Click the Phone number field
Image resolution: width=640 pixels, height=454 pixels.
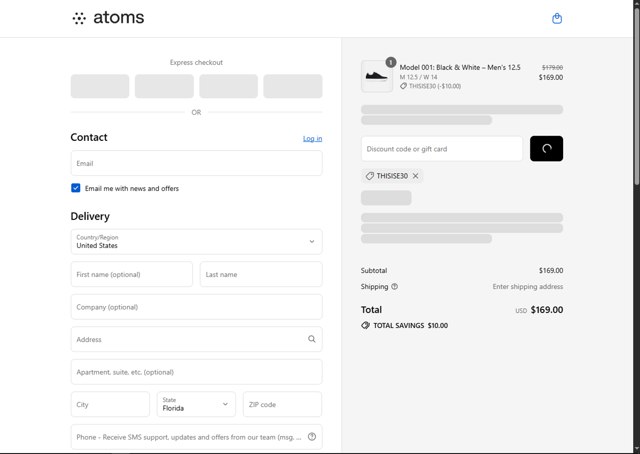(196, 437)
